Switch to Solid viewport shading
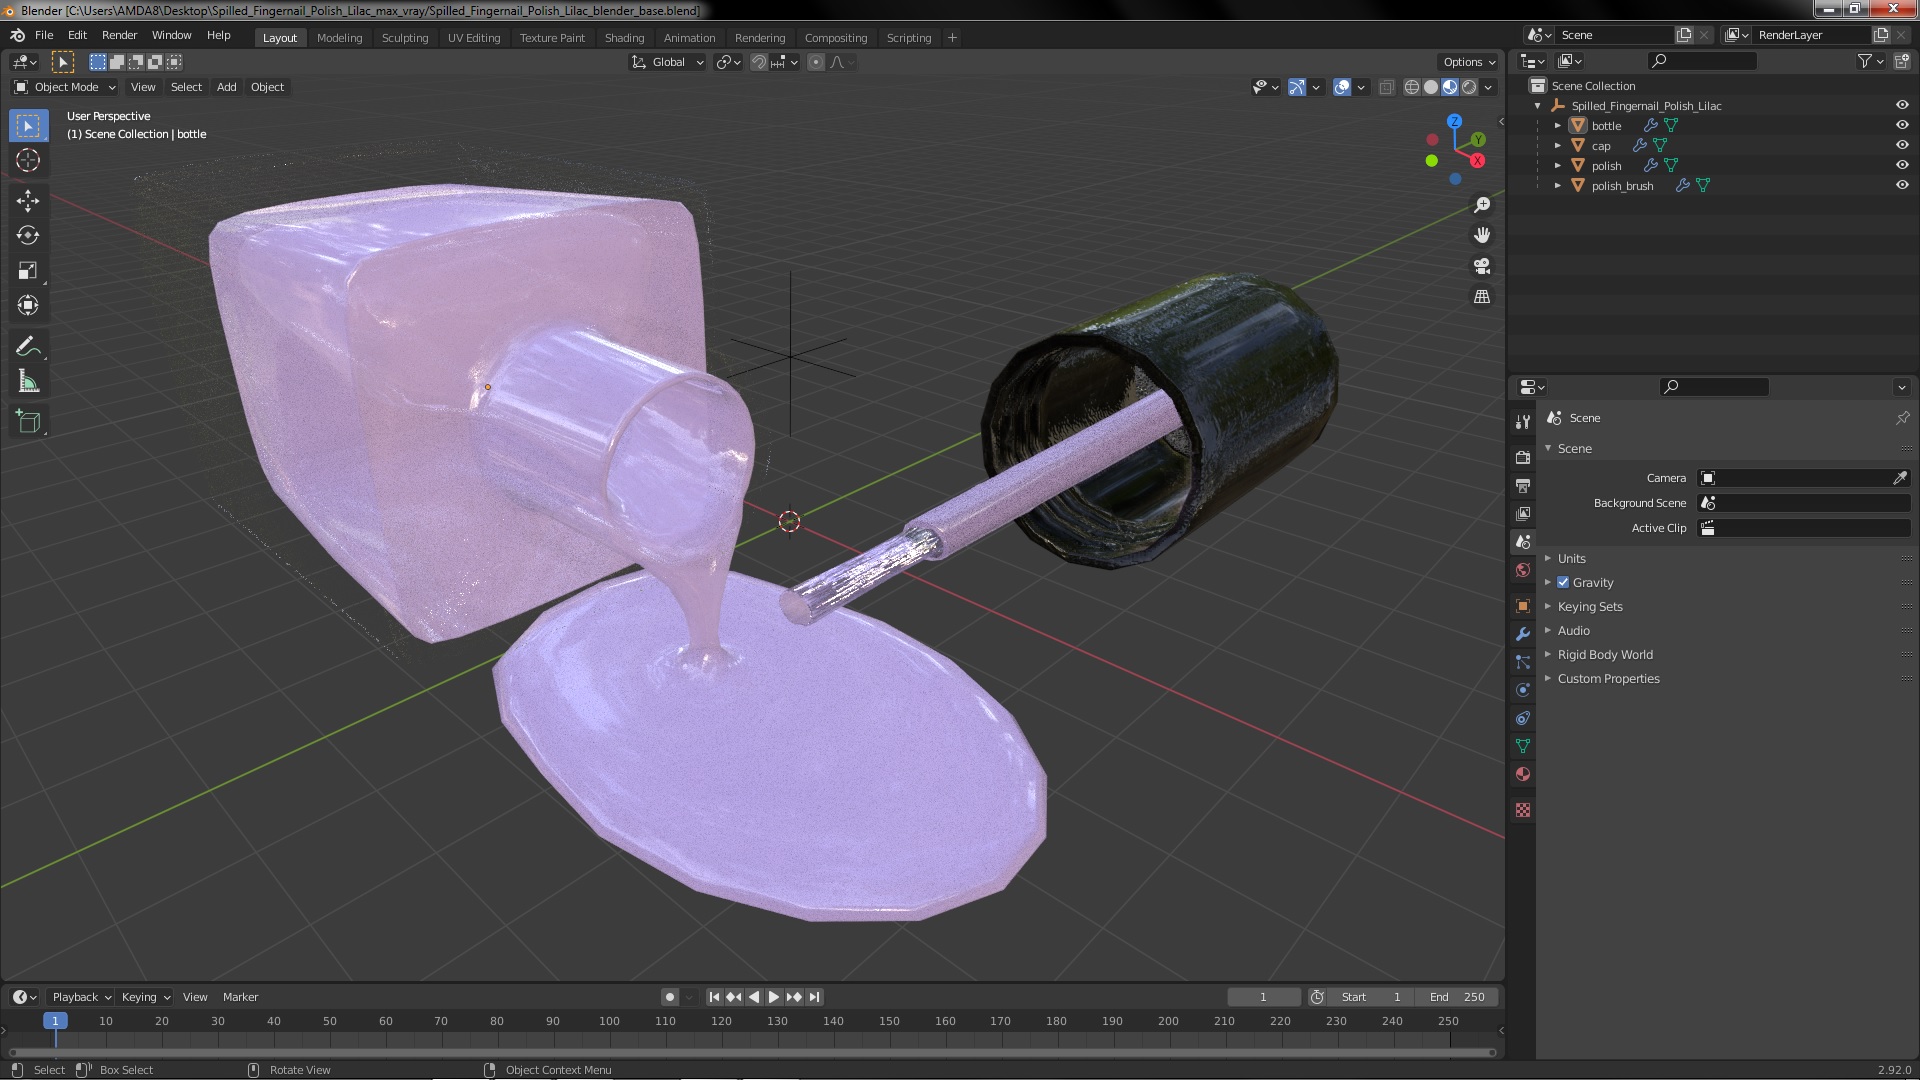Viewport: 1920px width, 1080px height. coord(1431,87)
